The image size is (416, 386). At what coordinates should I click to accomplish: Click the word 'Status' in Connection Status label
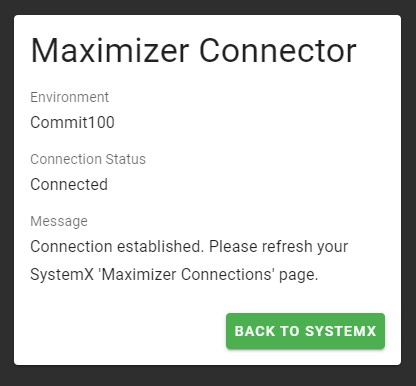126,159
